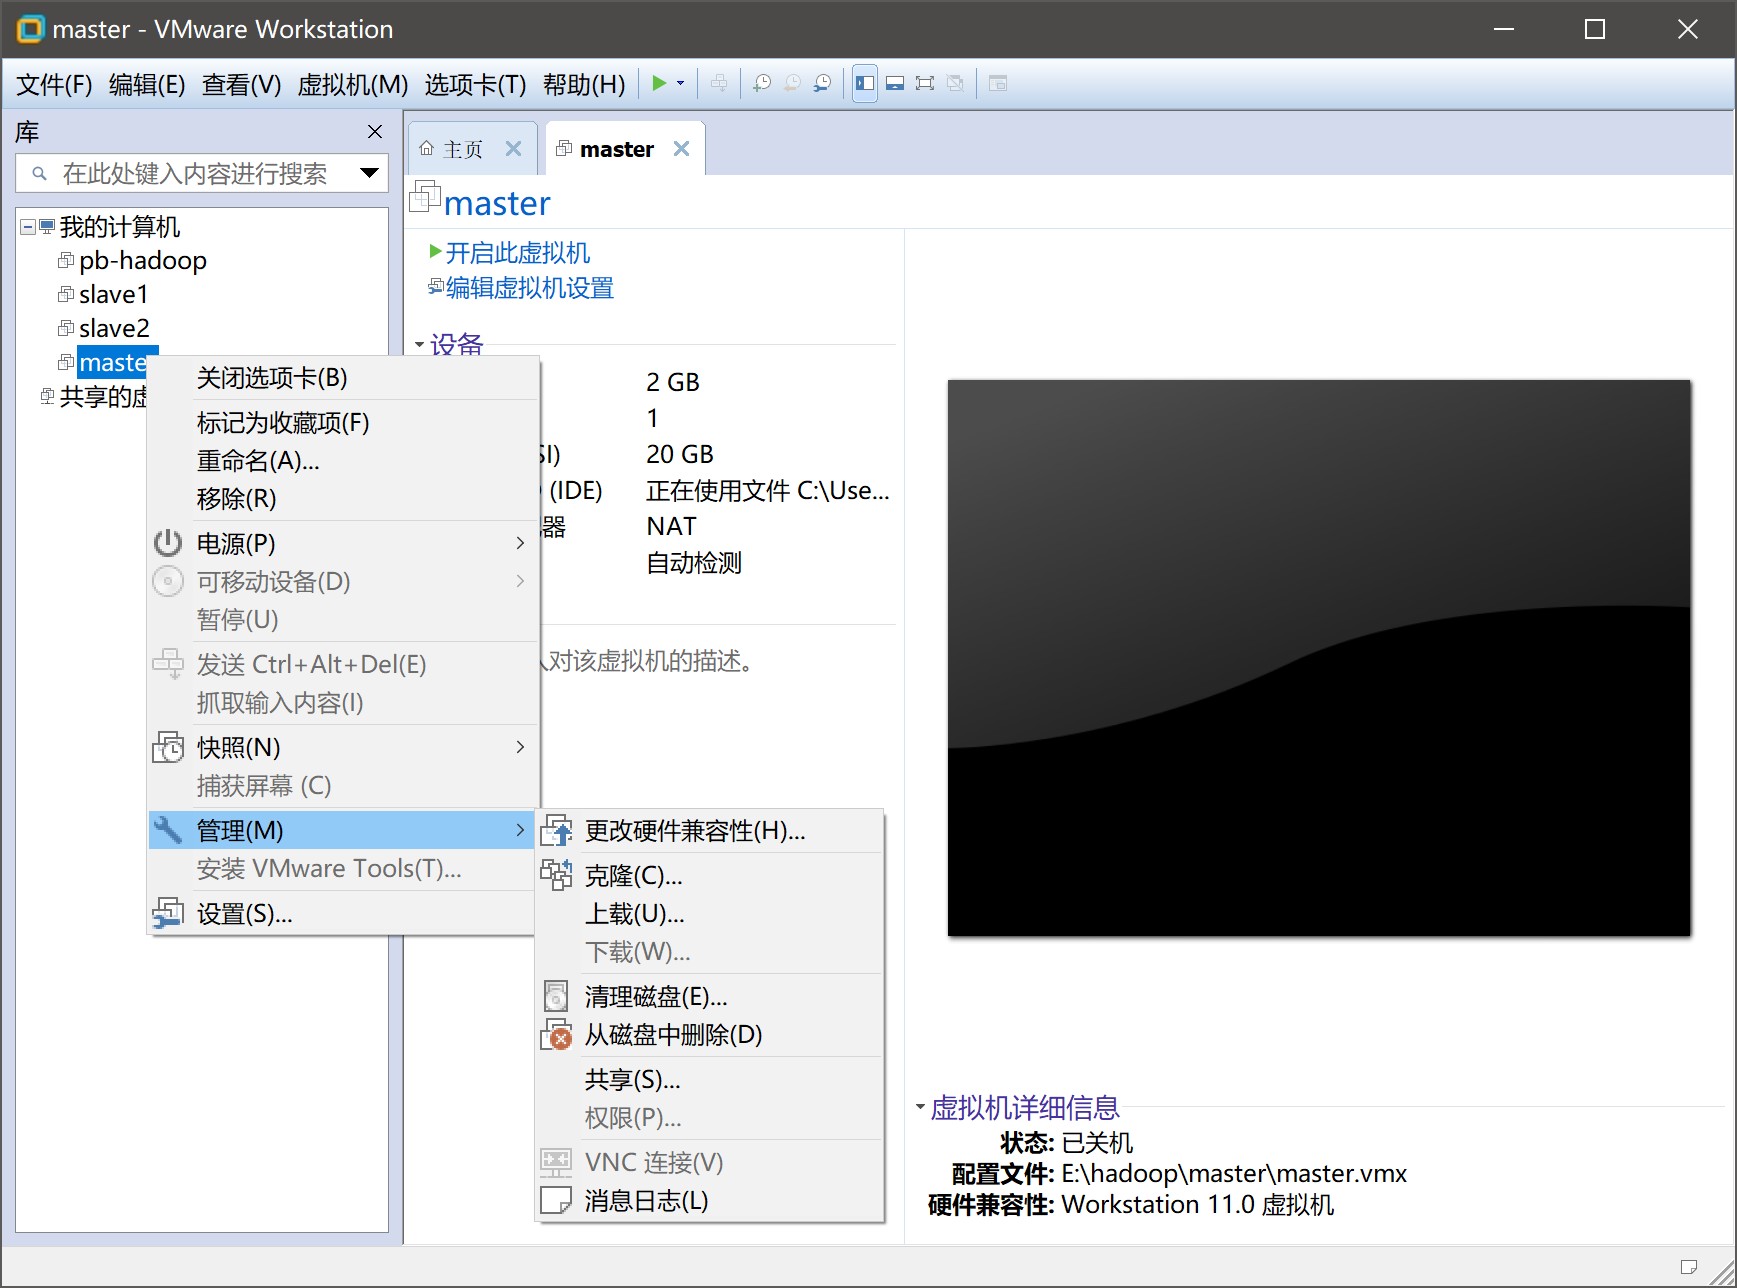Collapse the 虚拟机详细信息 section

pyautogui.click(x=920, y=1107)
